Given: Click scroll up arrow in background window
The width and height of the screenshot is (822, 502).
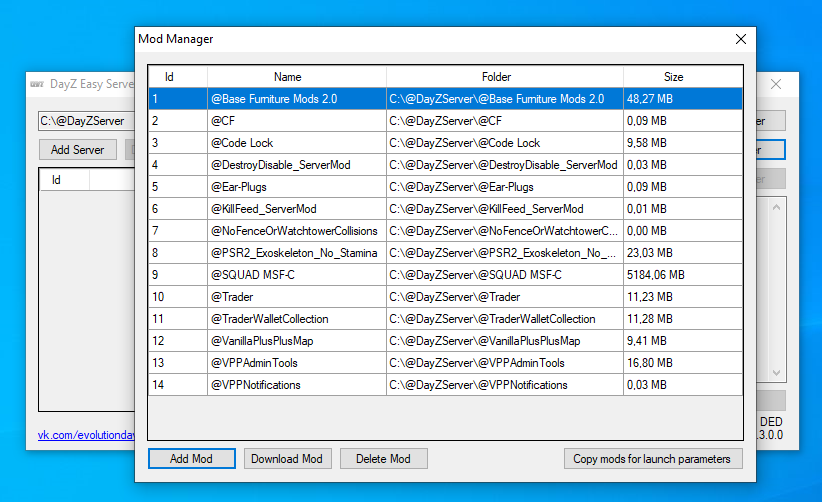Looking at the screenshot, I should 776,208.
